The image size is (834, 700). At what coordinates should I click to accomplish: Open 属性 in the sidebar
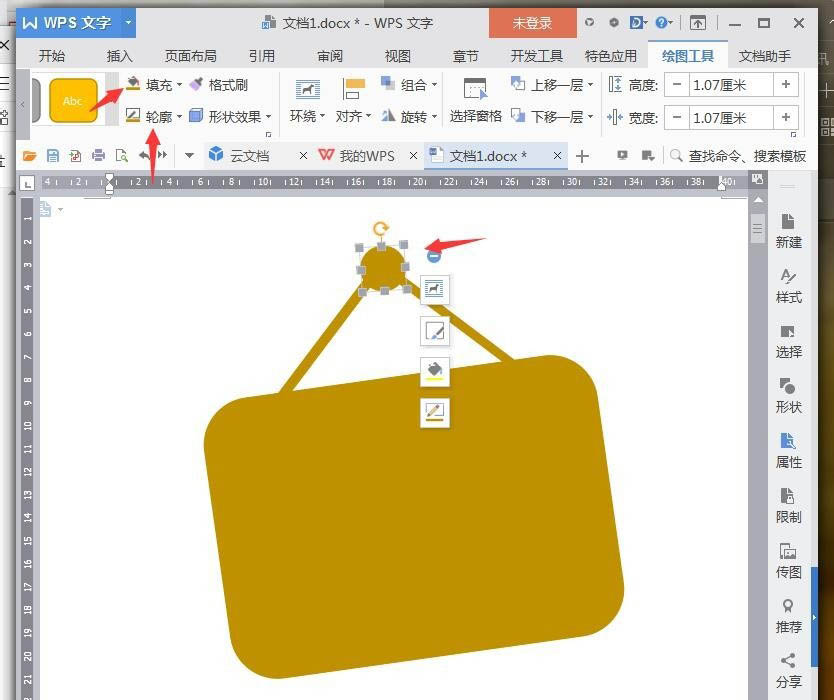[x=788, y=451]
